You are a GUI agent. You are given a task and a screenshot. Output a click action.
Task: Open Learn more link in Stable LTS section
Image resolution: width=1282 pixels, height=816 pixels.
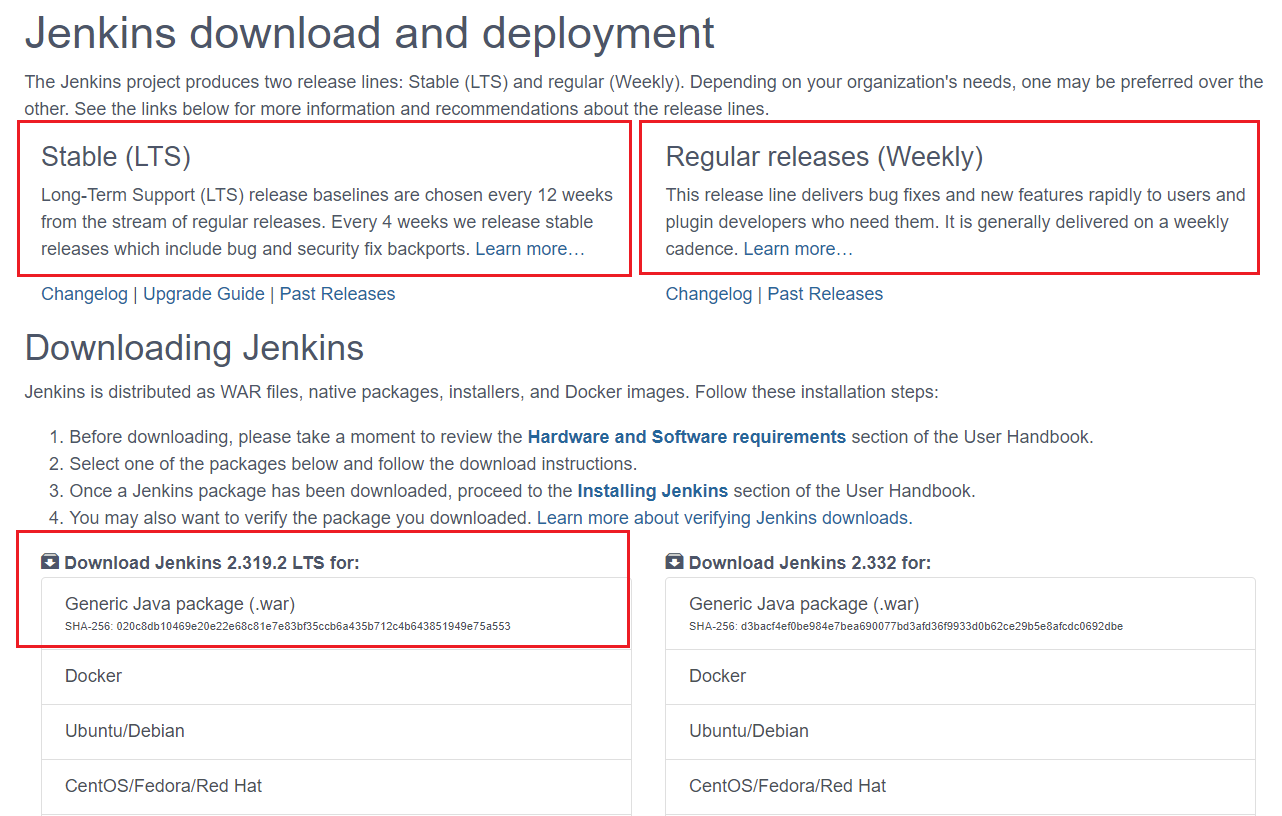point(530,248)
